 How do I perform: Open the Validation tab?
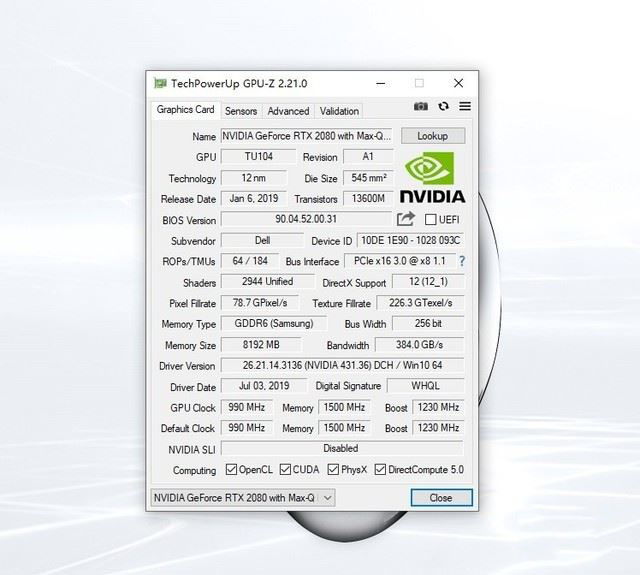[x=339, y=111]
